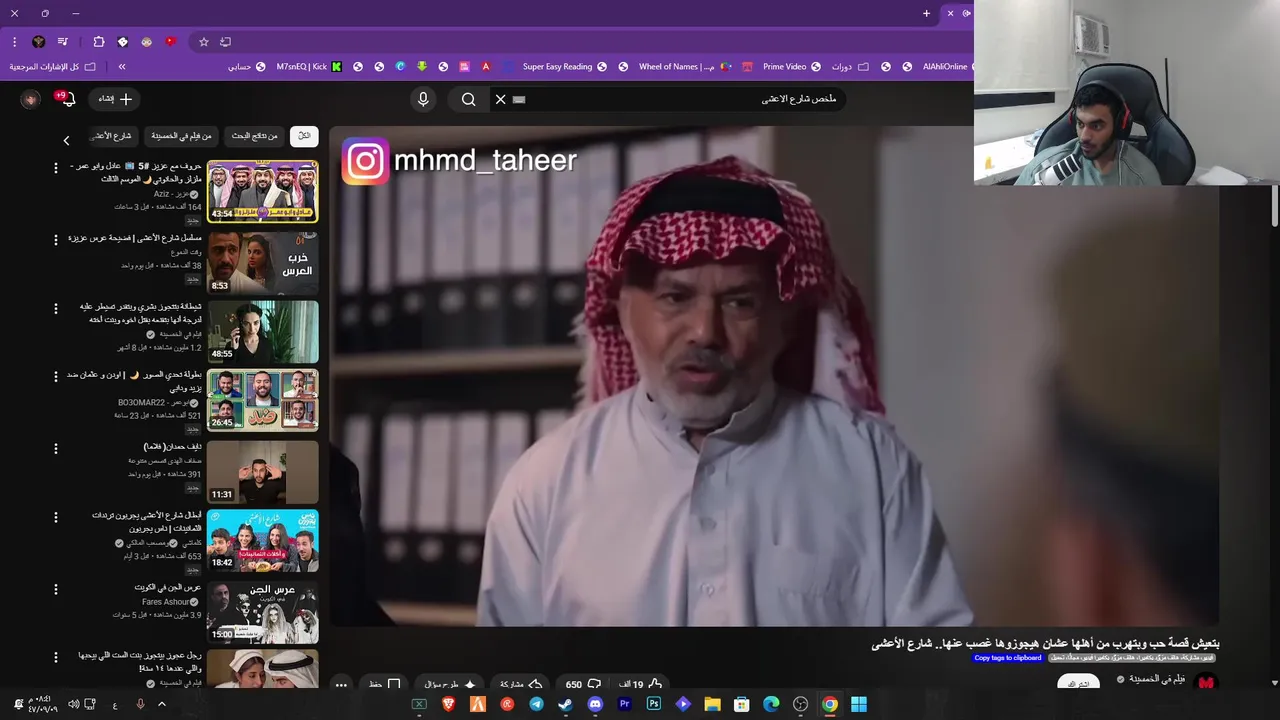Open the 11:31 video thumbnail
The image size is (1280, 720).
pyautogui.click(x=263, y=472)
